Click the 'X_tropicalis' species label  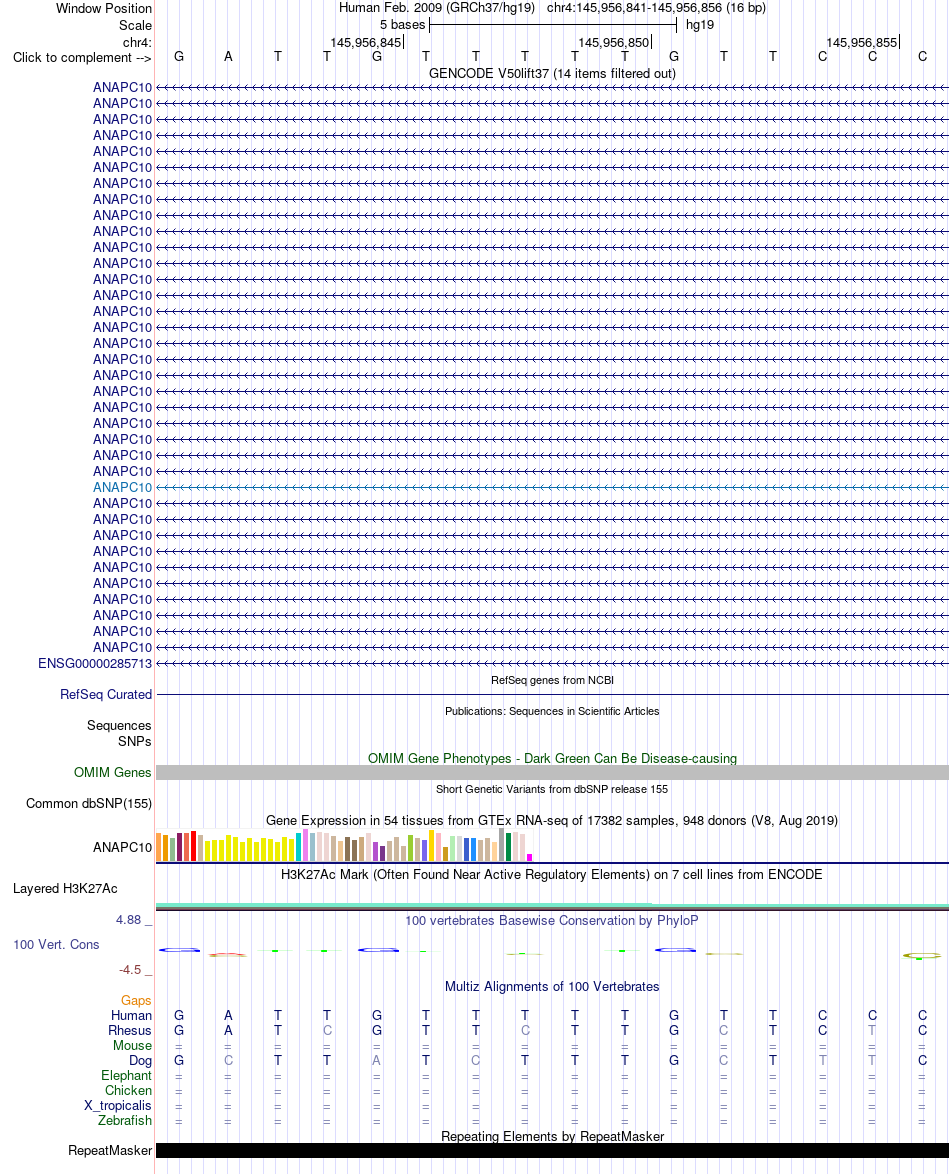click(x=118, y=1106)
